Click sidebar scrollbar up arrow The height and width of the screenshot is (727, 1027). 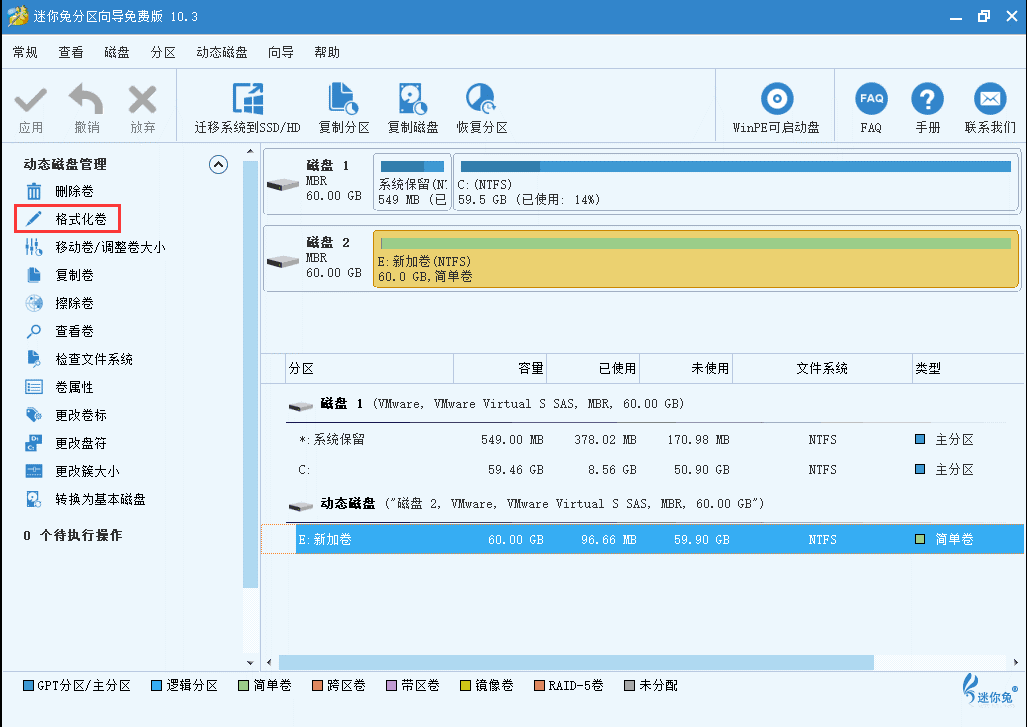(x=250, y=152)
